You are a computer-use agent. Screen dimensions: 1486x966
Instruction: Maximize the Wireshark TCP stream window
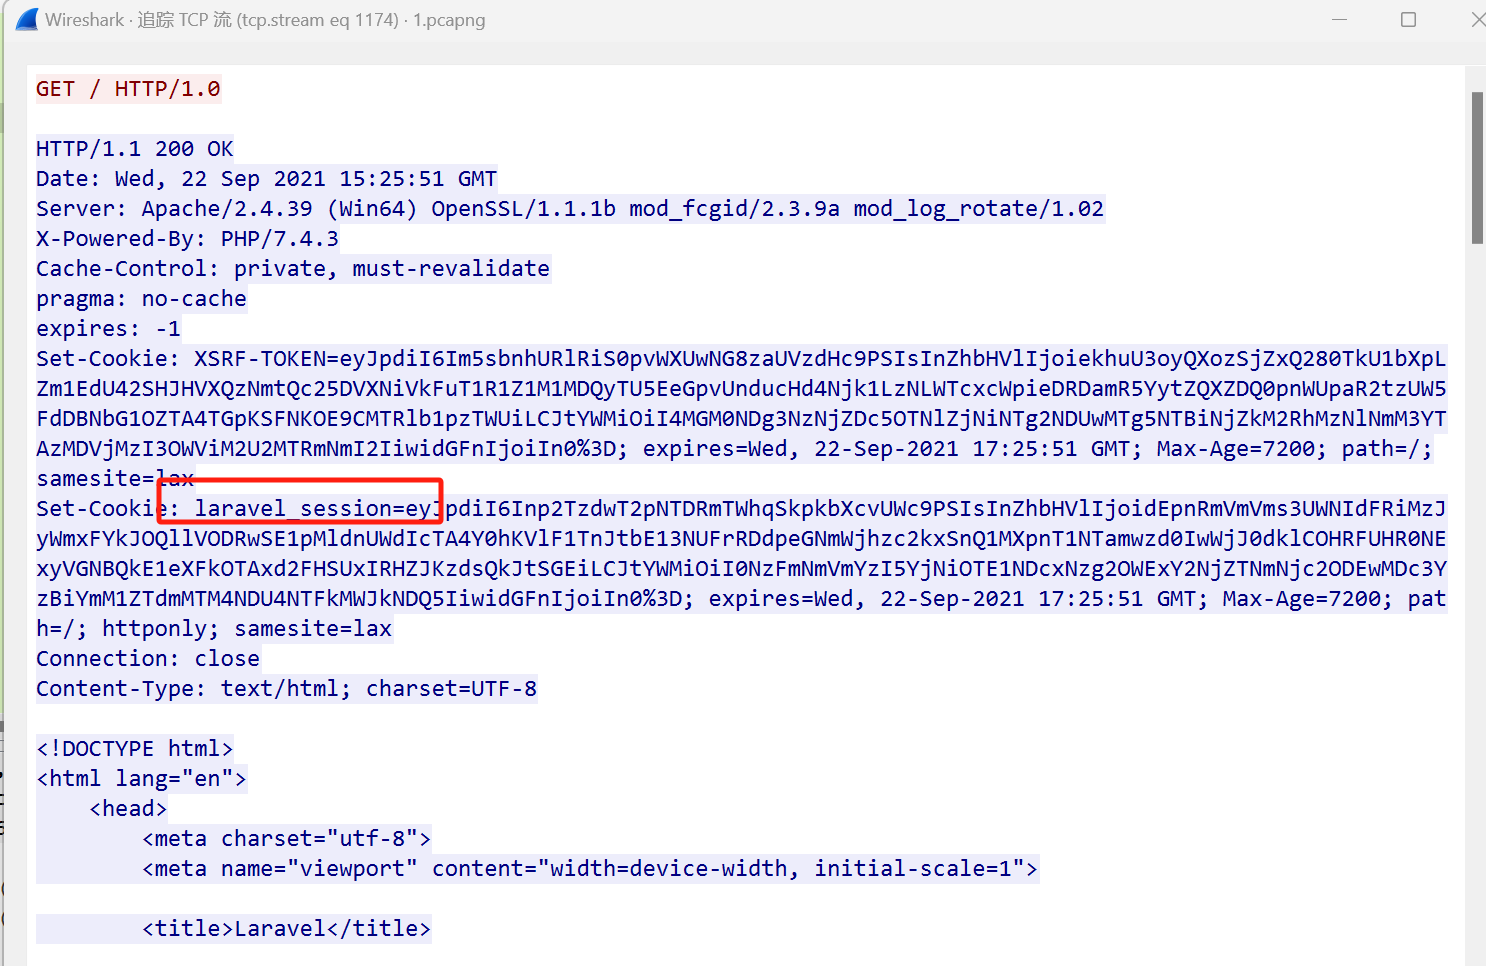(1409, 20)
